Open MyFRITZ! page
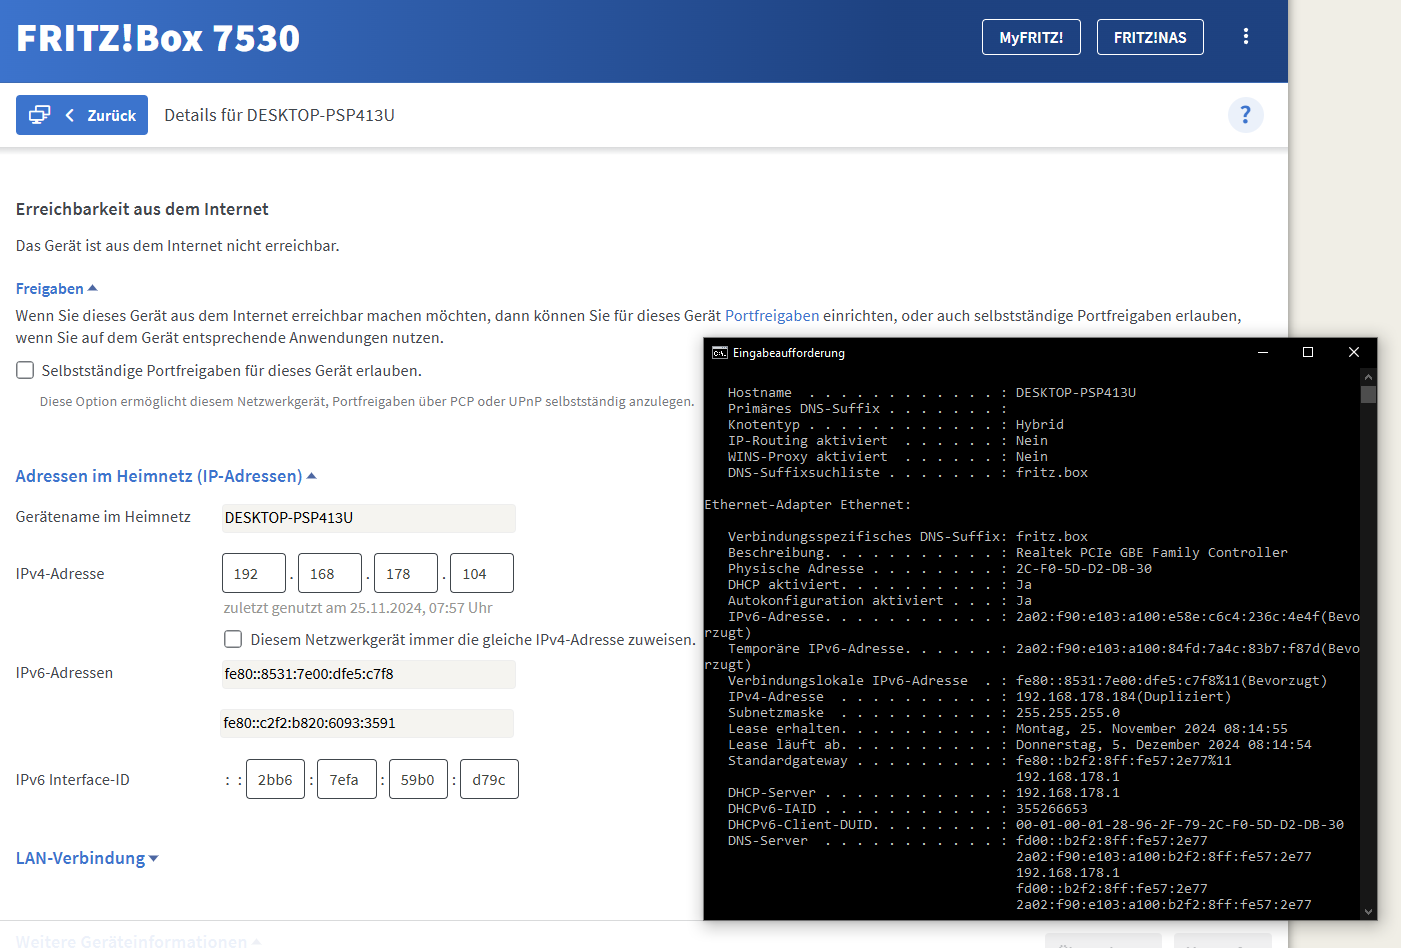Viewport: 1401px width, 948px height. click(1031, 37)
